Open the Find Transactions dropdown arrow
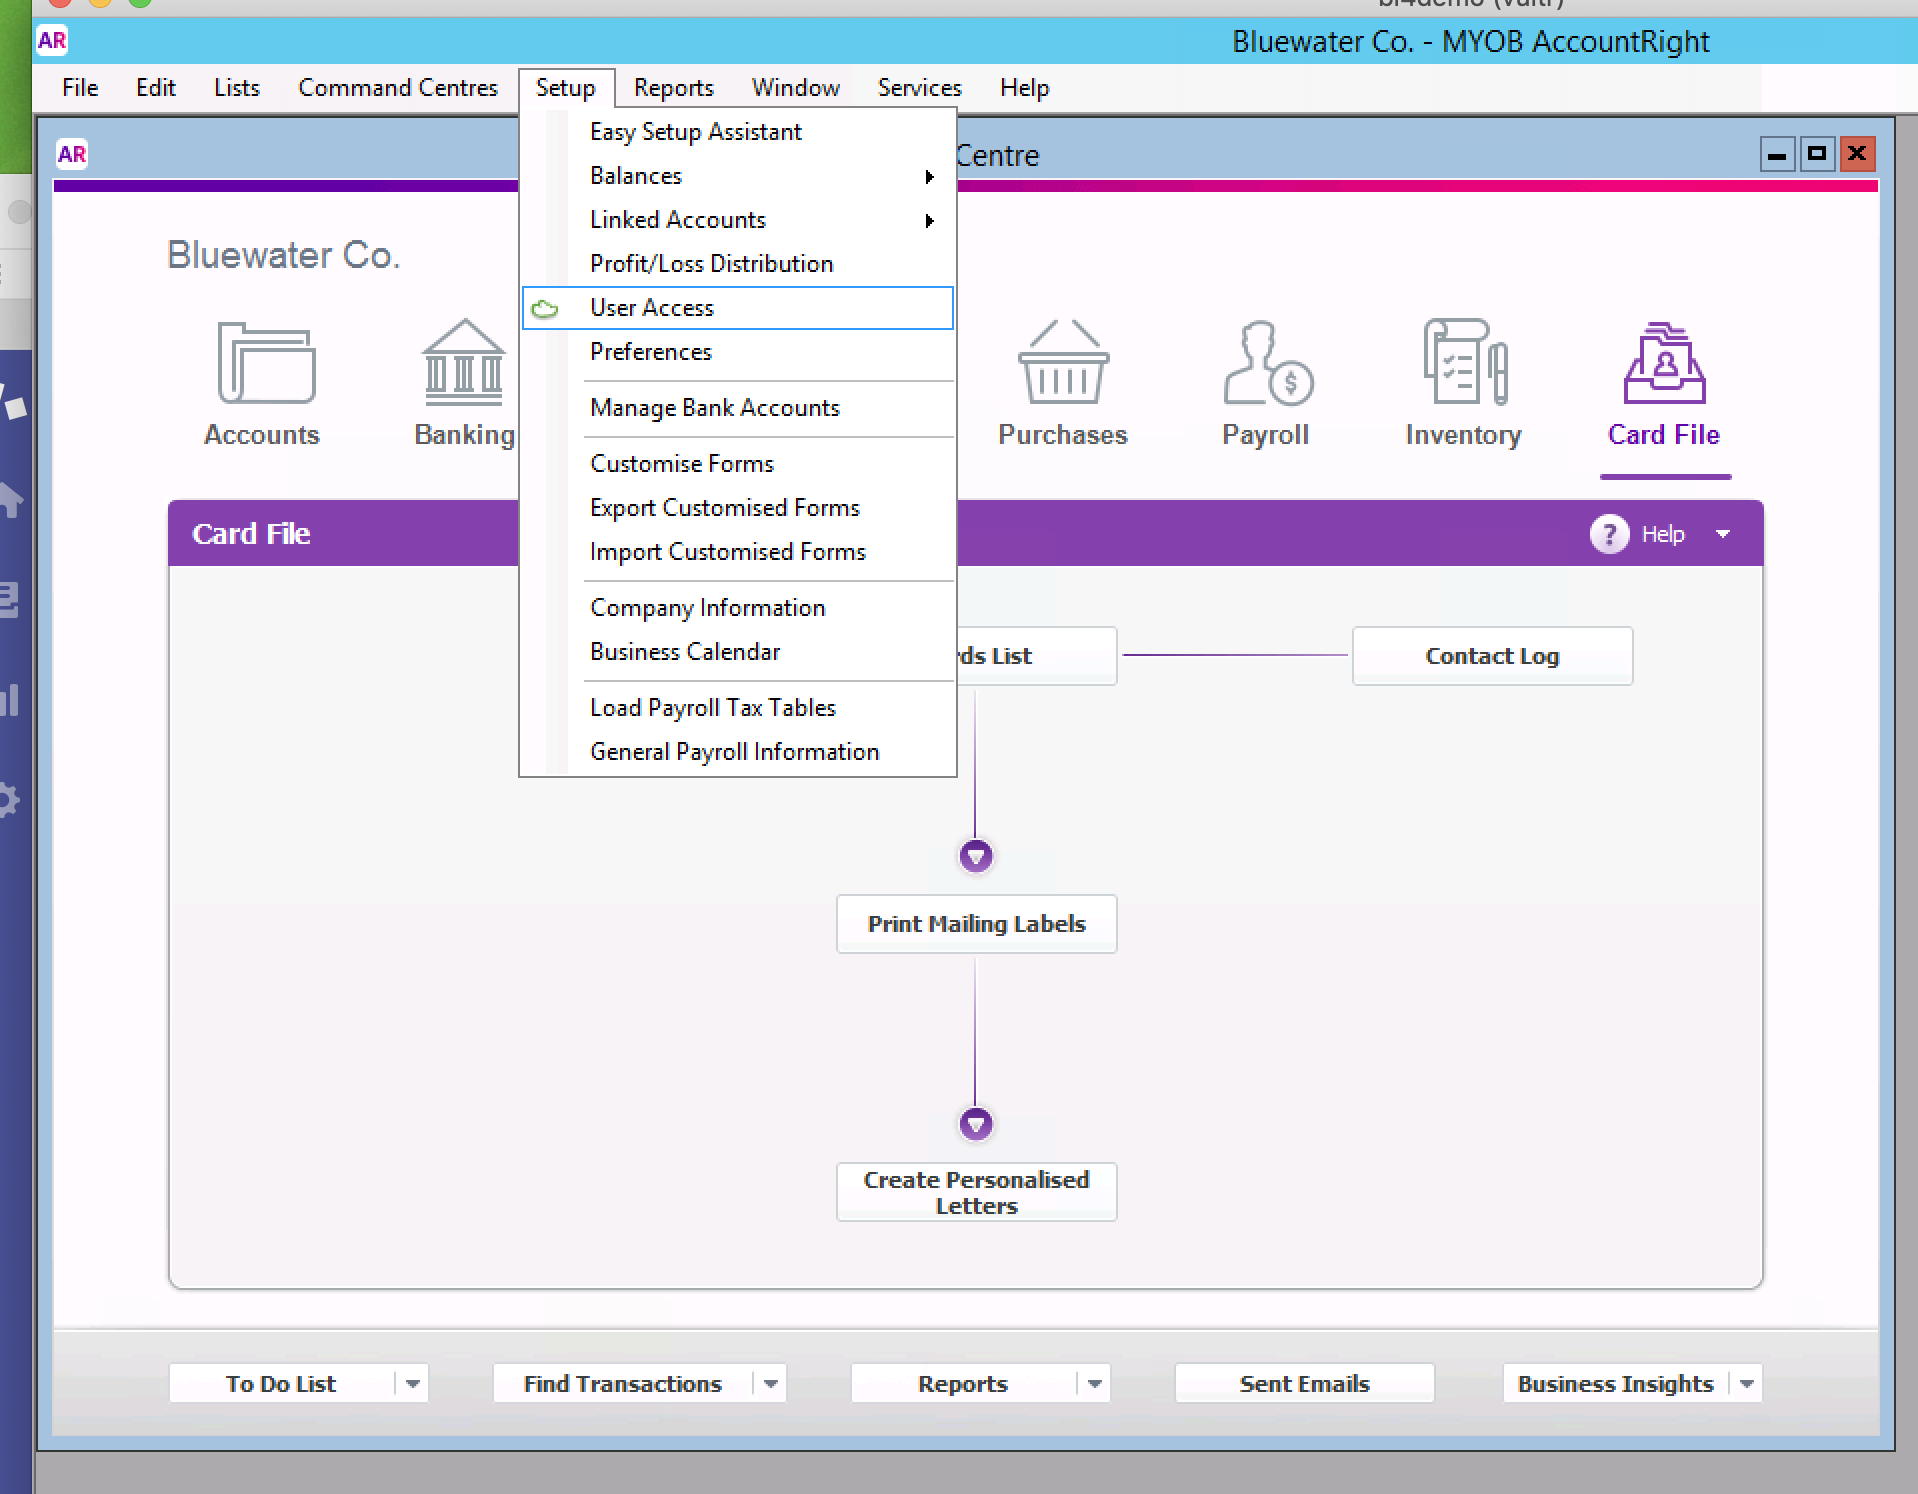This screenshot has width=1918, height=1494. (770, 1384)
